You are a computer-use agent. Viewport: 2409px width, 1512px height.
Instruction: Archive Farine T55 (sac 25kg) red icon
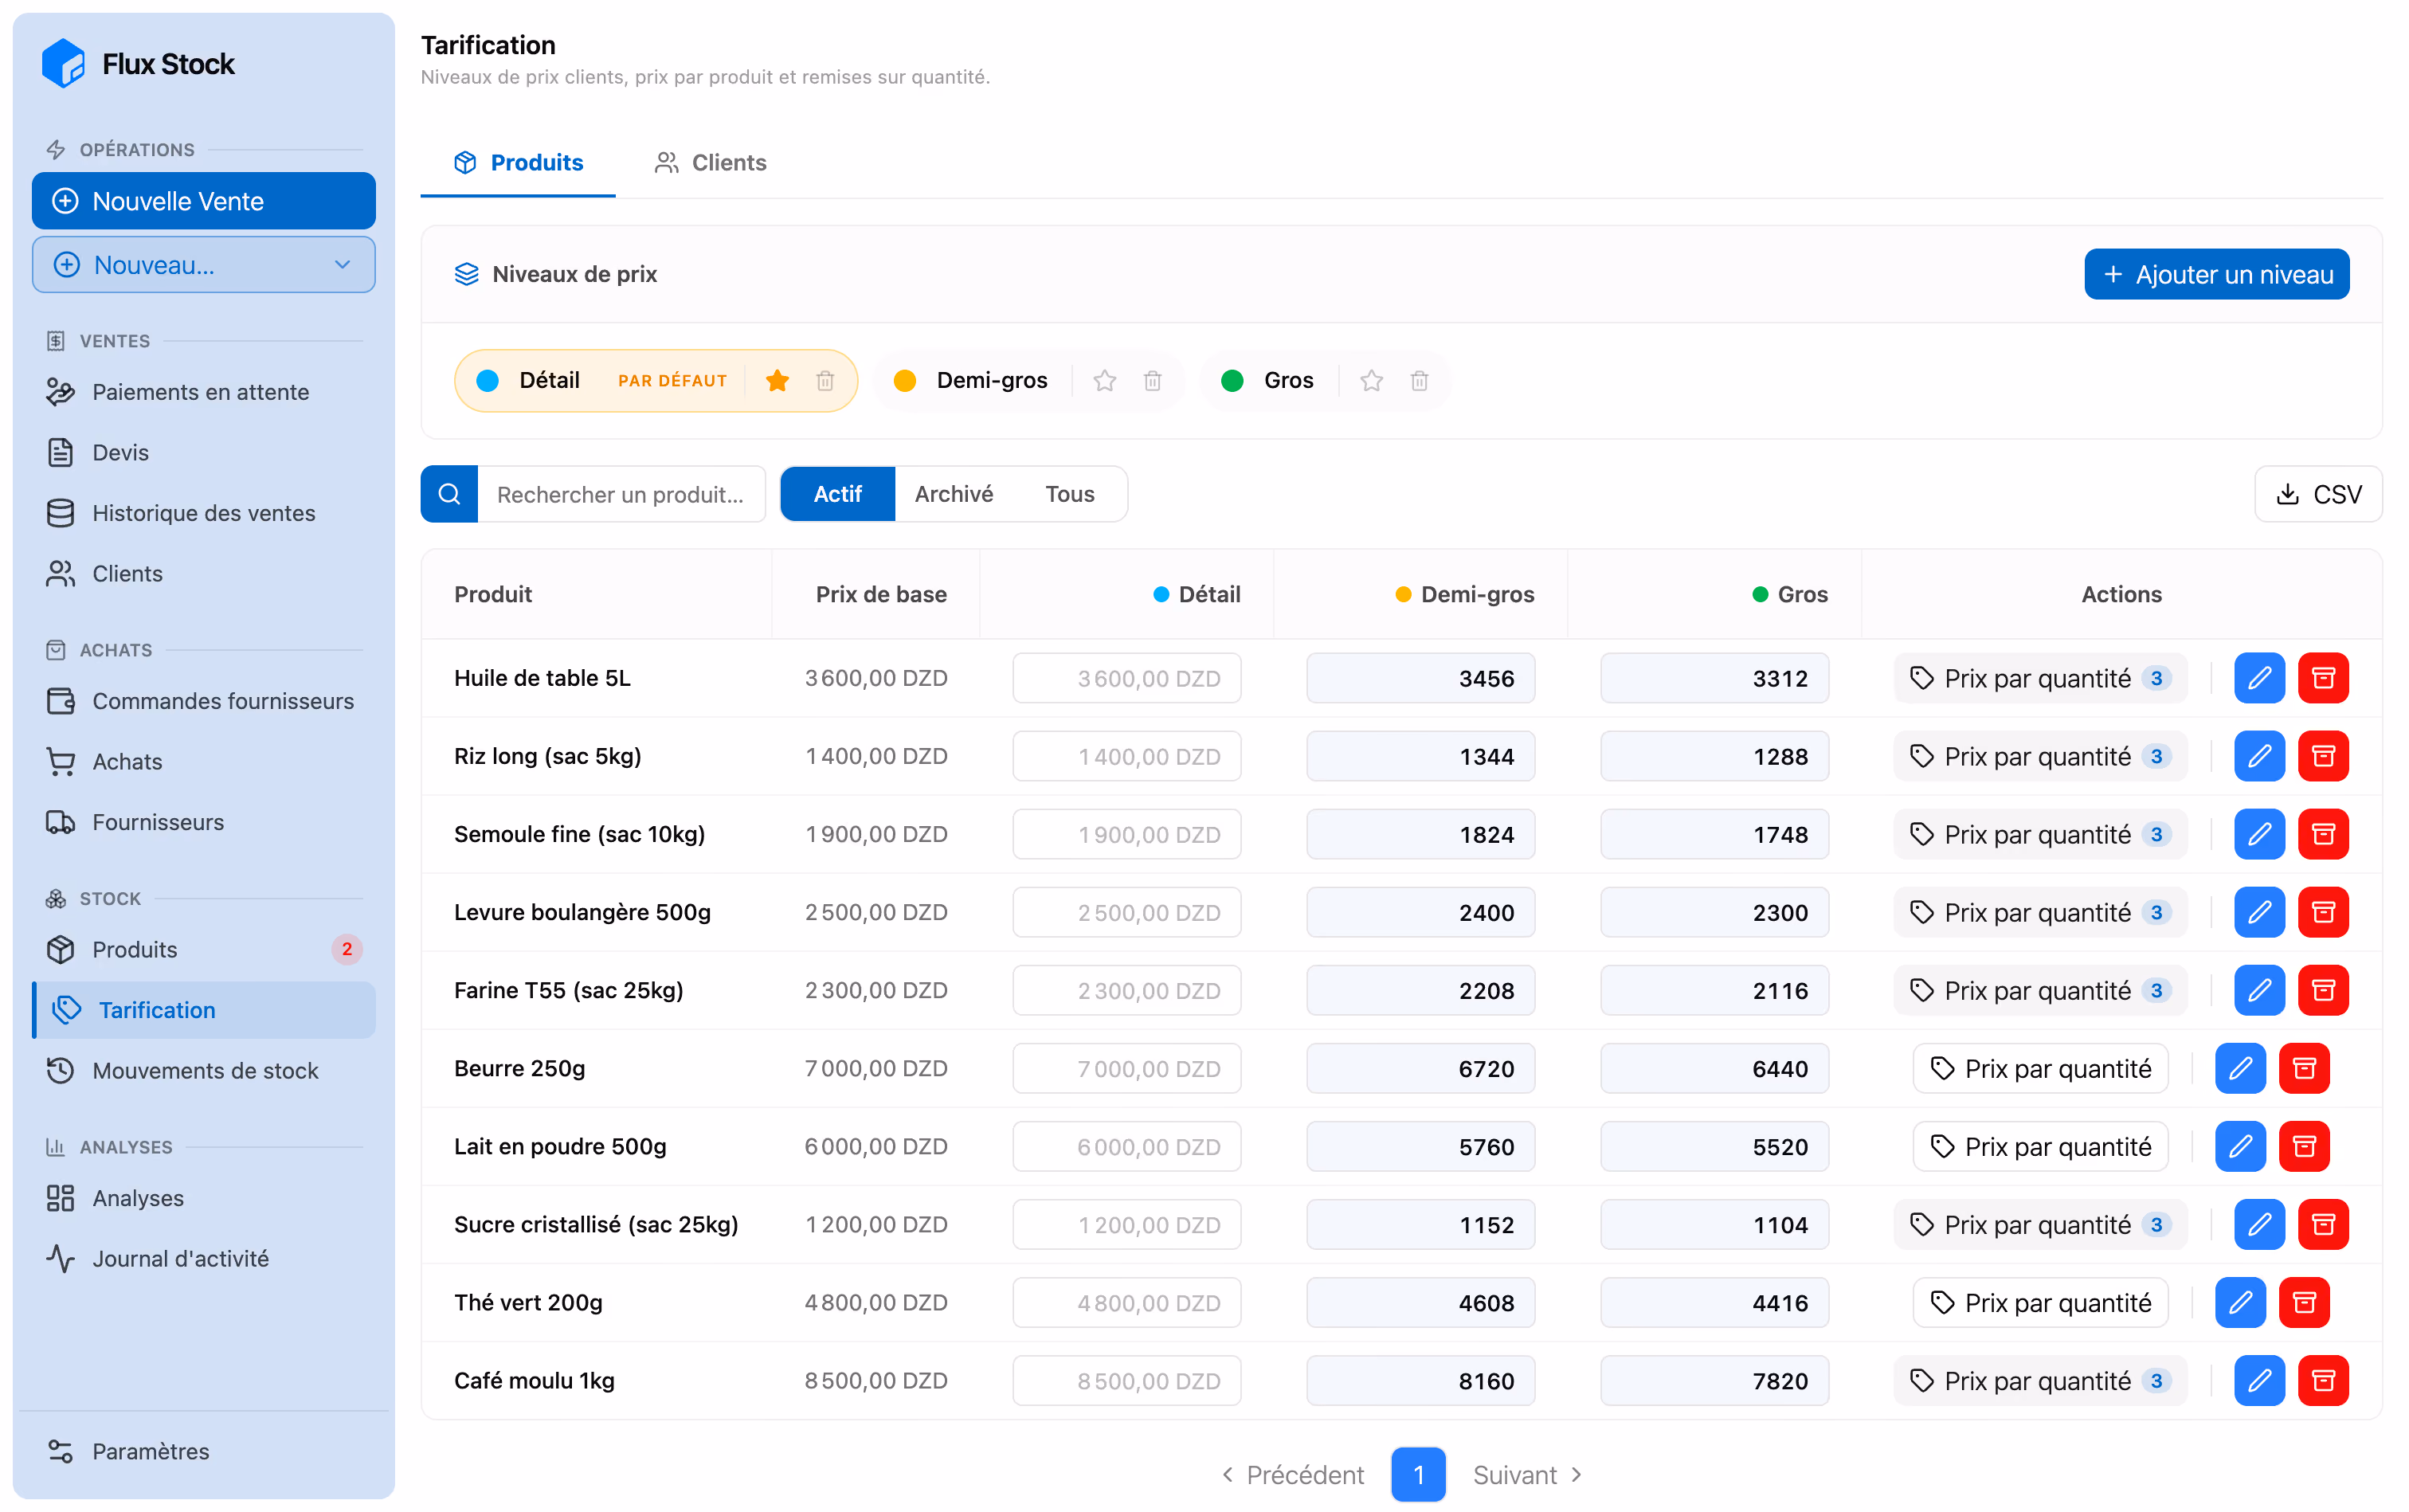[2323, 990]
